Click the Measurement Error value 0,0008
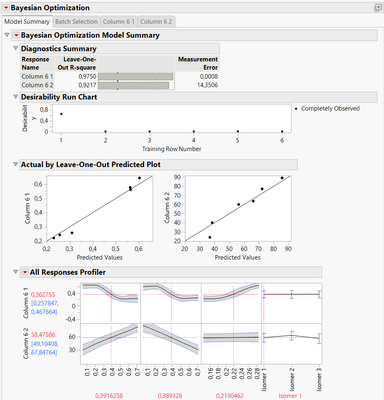This screenshot has width=384, height=400. pyautogui.click(x=209, y=76)
